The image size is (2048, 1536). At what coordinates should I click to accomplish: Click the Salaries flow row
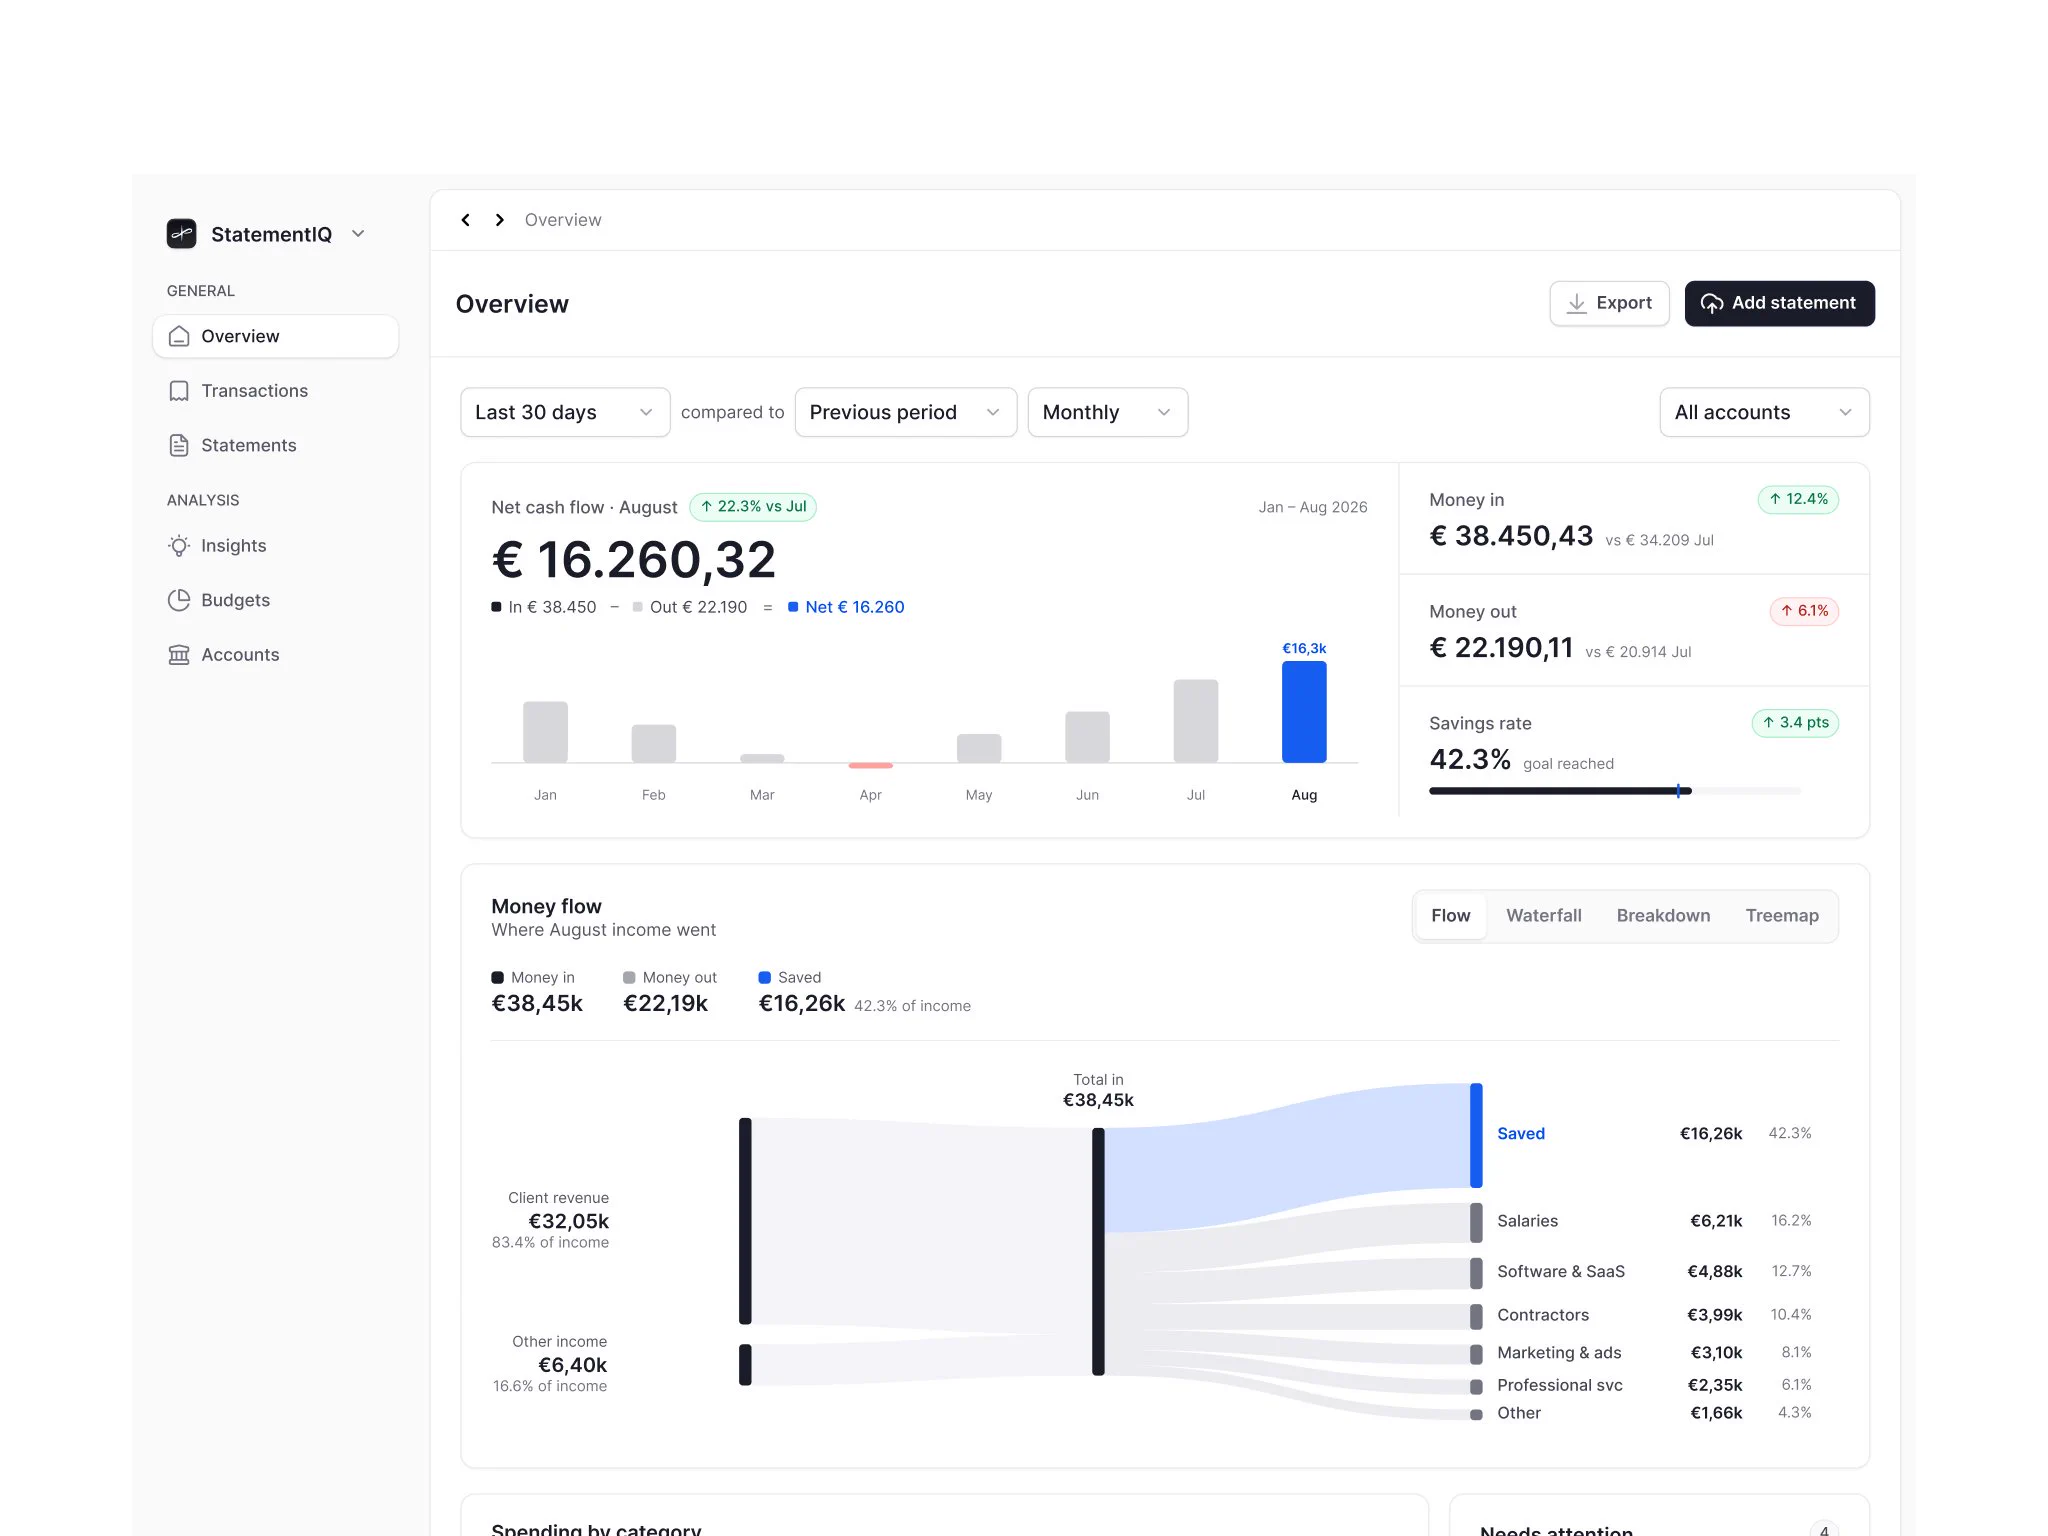point(1654,1221)
